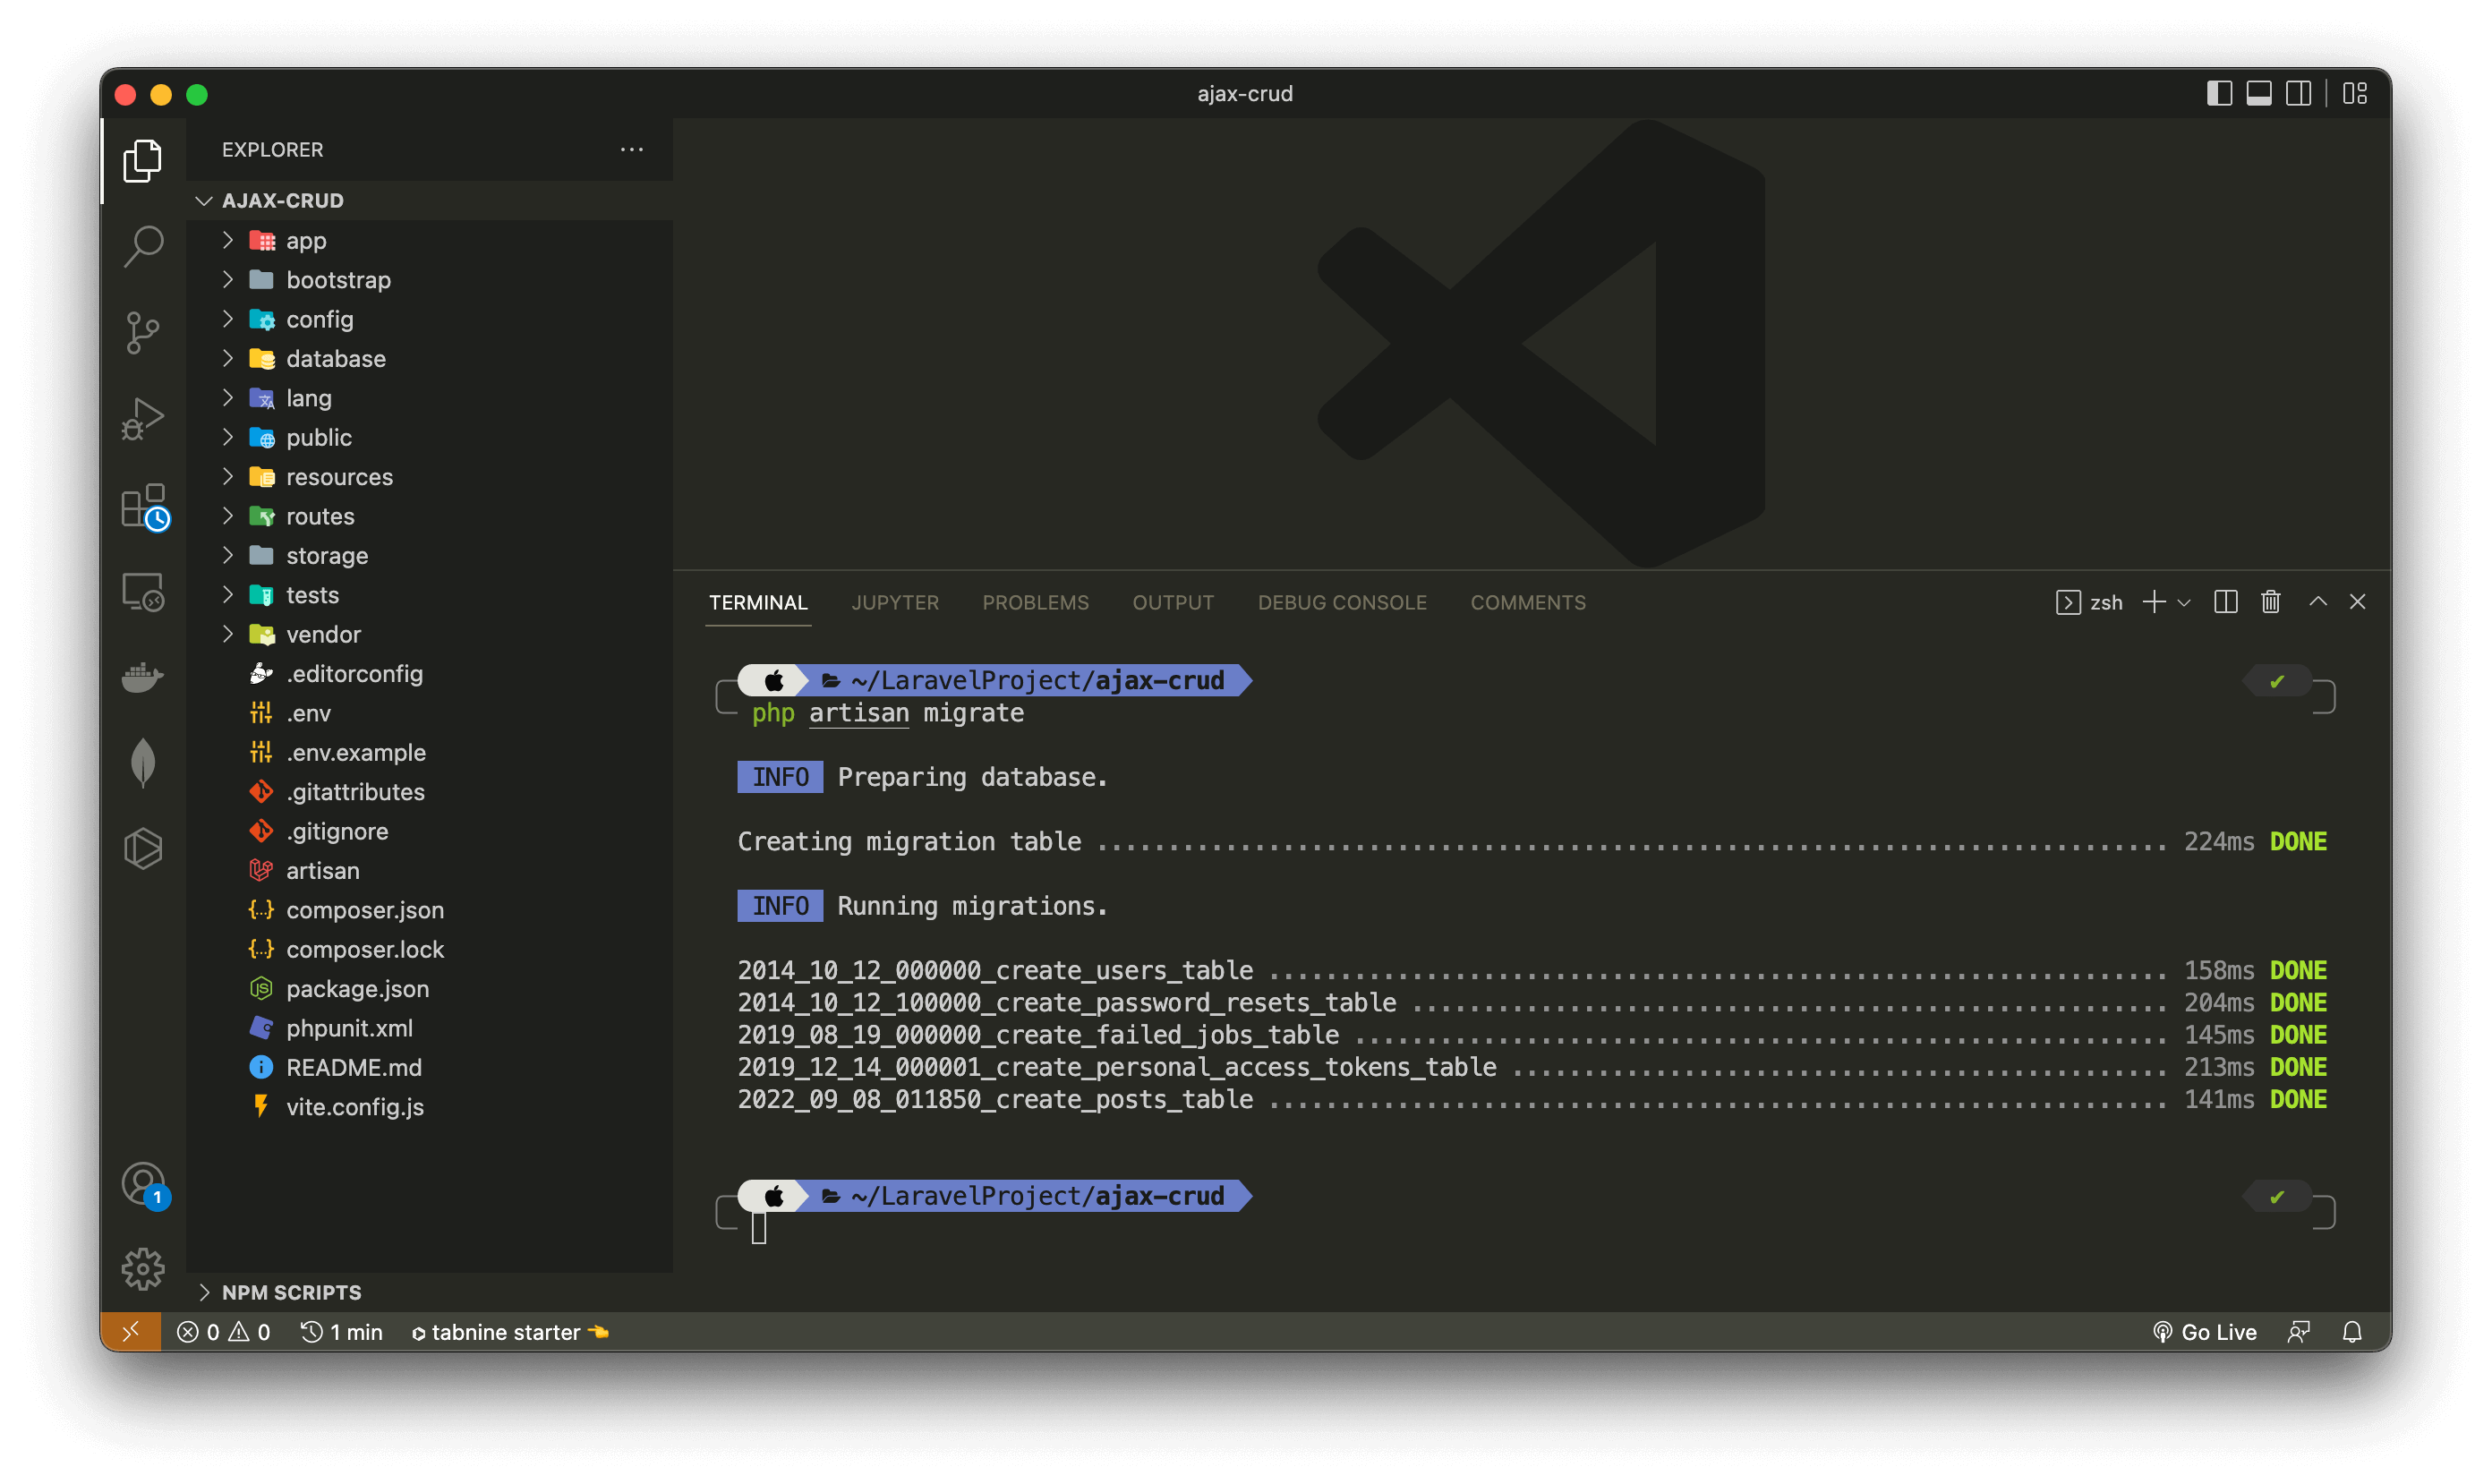Toggle the bottom panel layout button
Viewport: 2492px width, 1484px height.
click(2258, 94)
